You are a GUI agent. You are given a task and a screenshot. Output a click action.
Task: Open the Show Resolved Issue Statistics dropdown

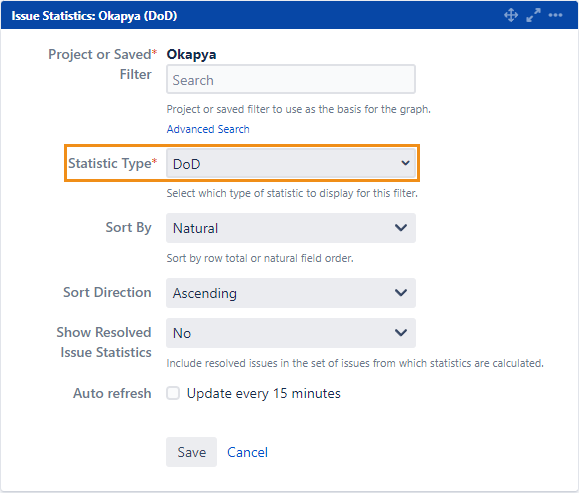coord(291,333)
